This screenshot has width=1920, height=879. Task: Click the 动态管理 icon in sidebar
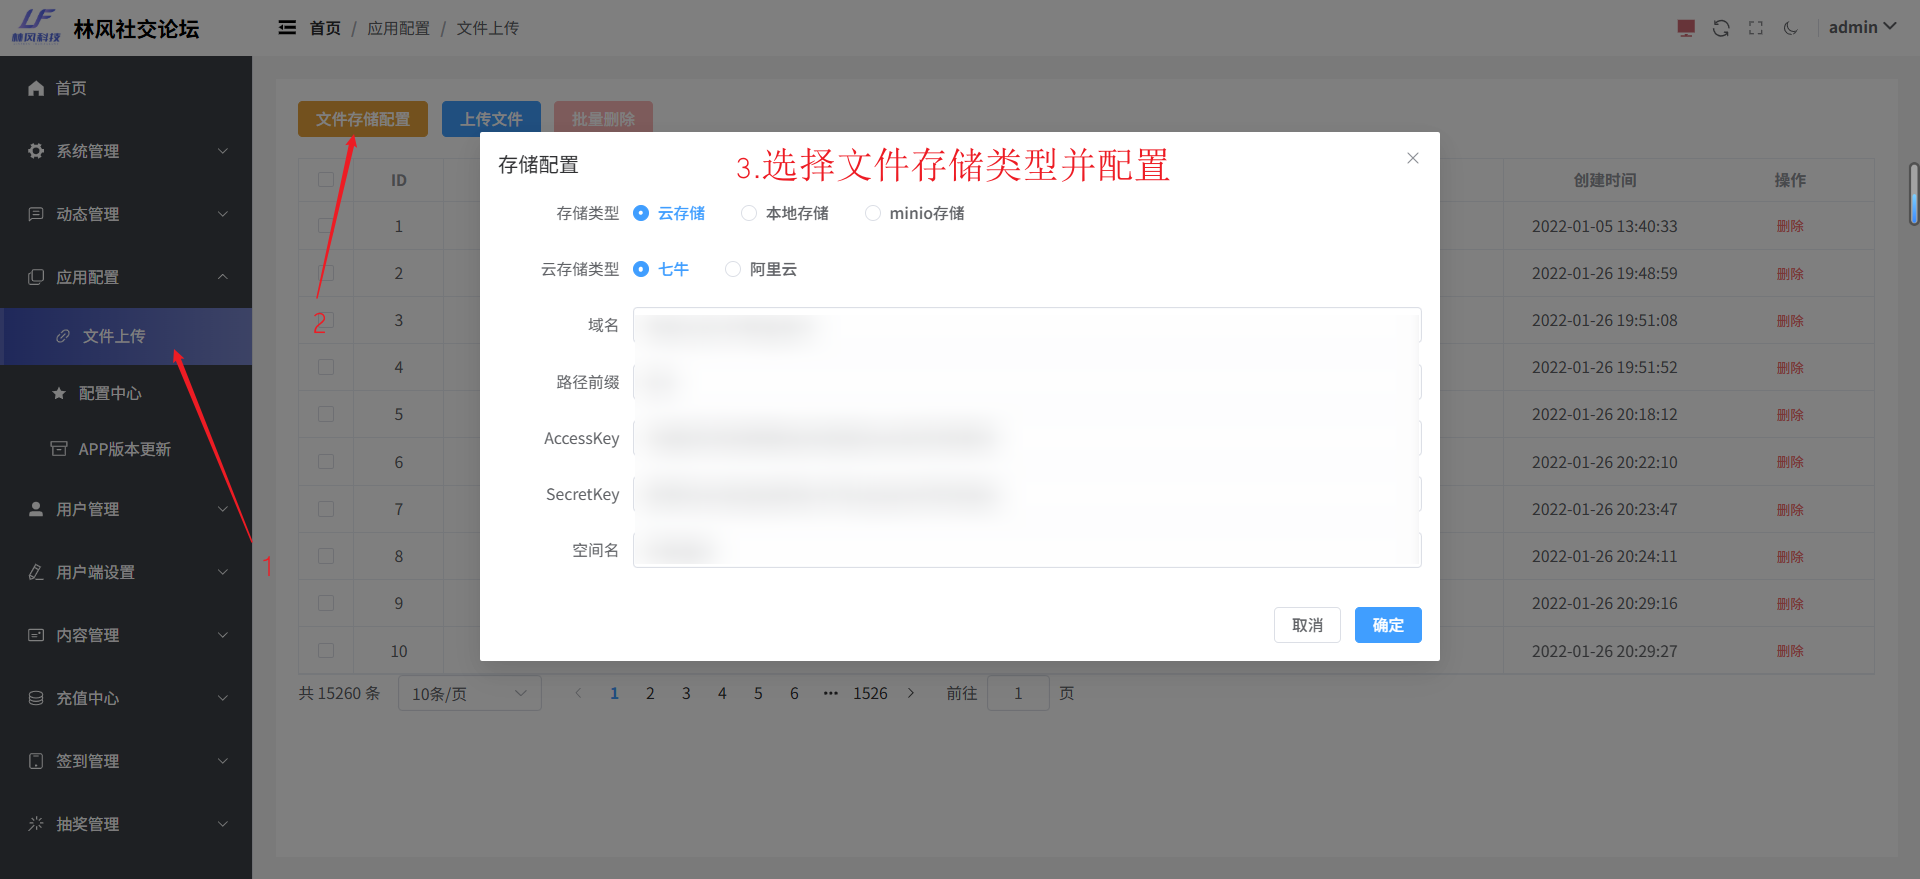tap(36, 214)
